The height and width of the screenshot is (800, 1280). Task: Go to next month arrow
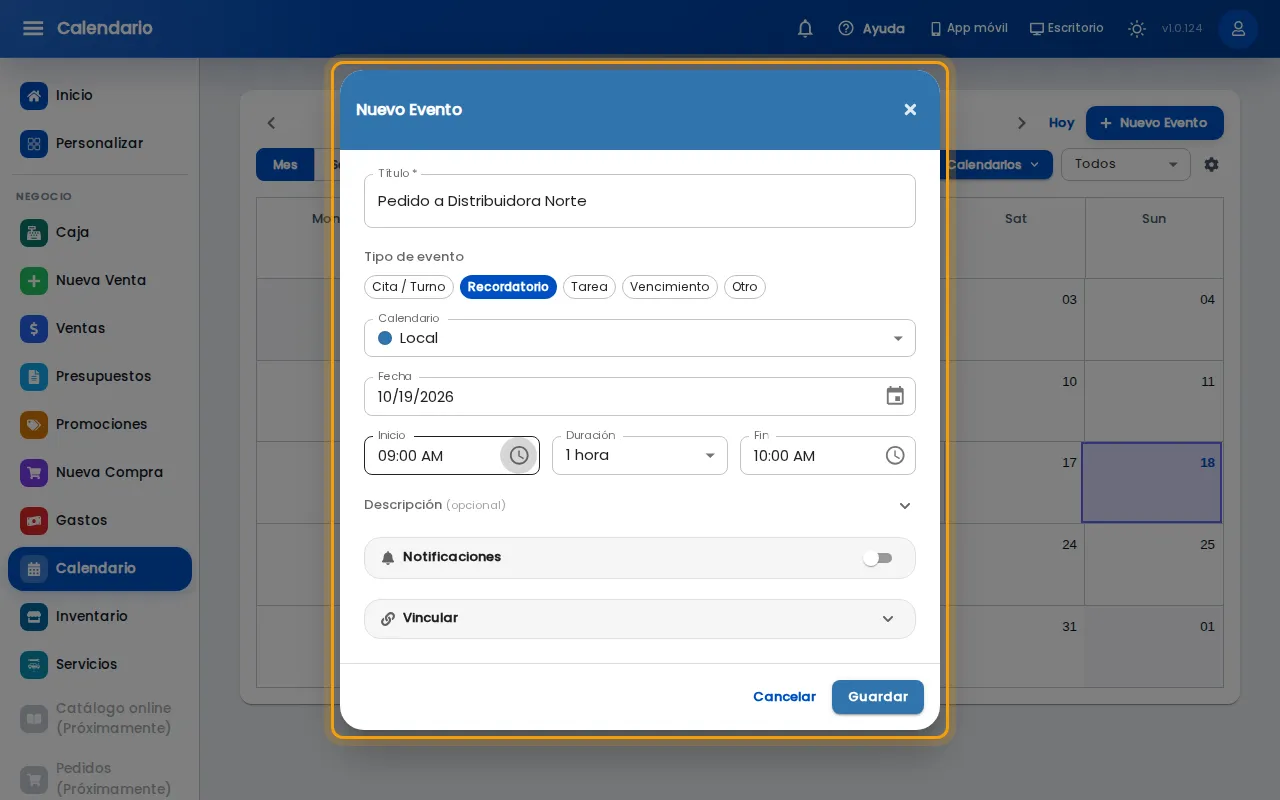(1021, 123)
